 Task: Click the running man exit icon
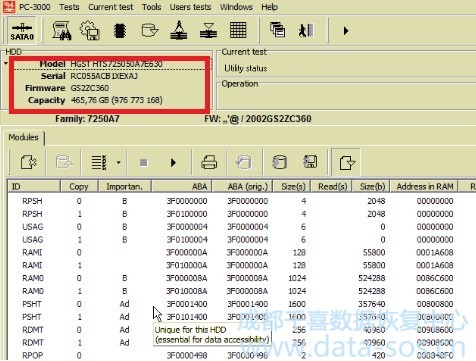tap(306, 31)
